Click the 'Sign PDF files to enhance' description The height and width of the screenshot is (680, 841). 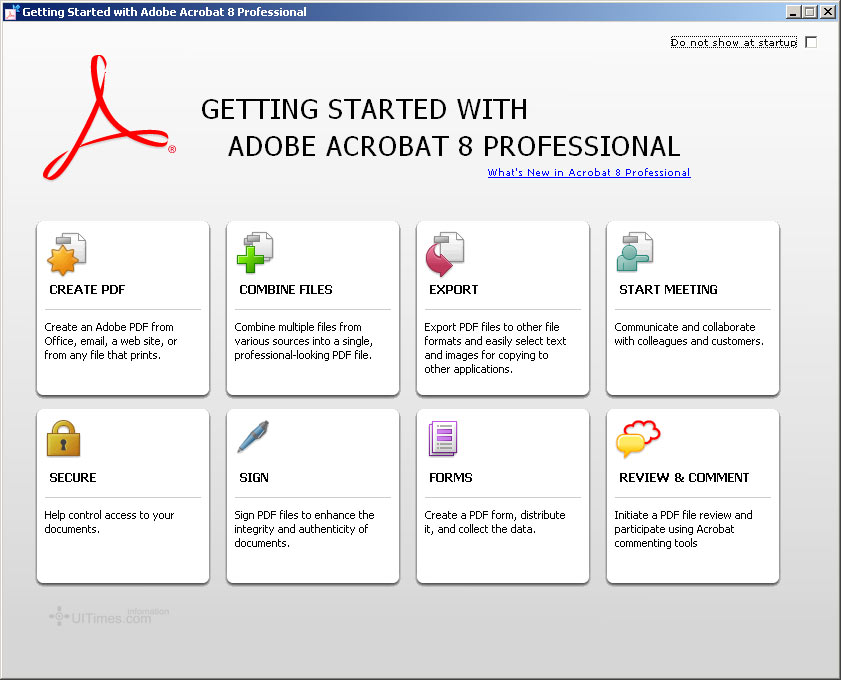coord(304,529)
